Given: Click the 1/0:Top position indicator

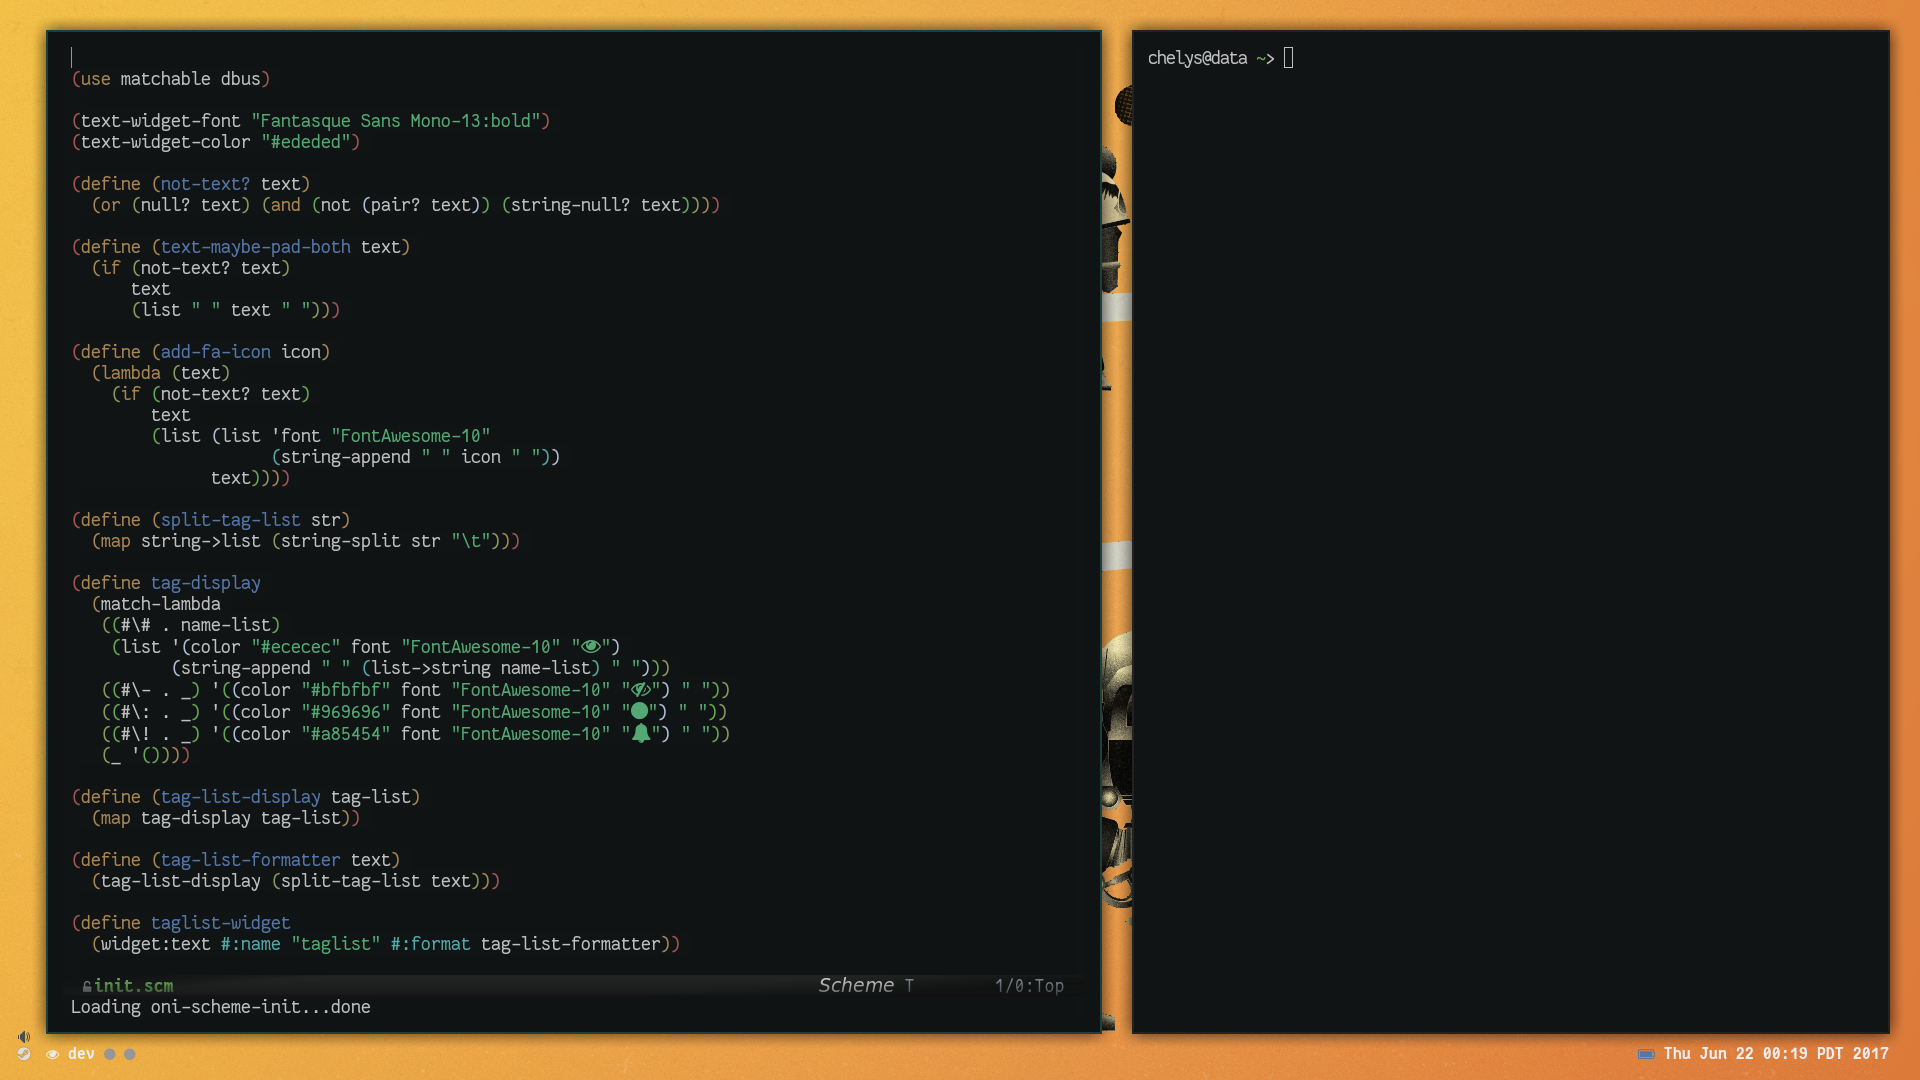Looking at the screenshot, I should (x=1029, y=986).
